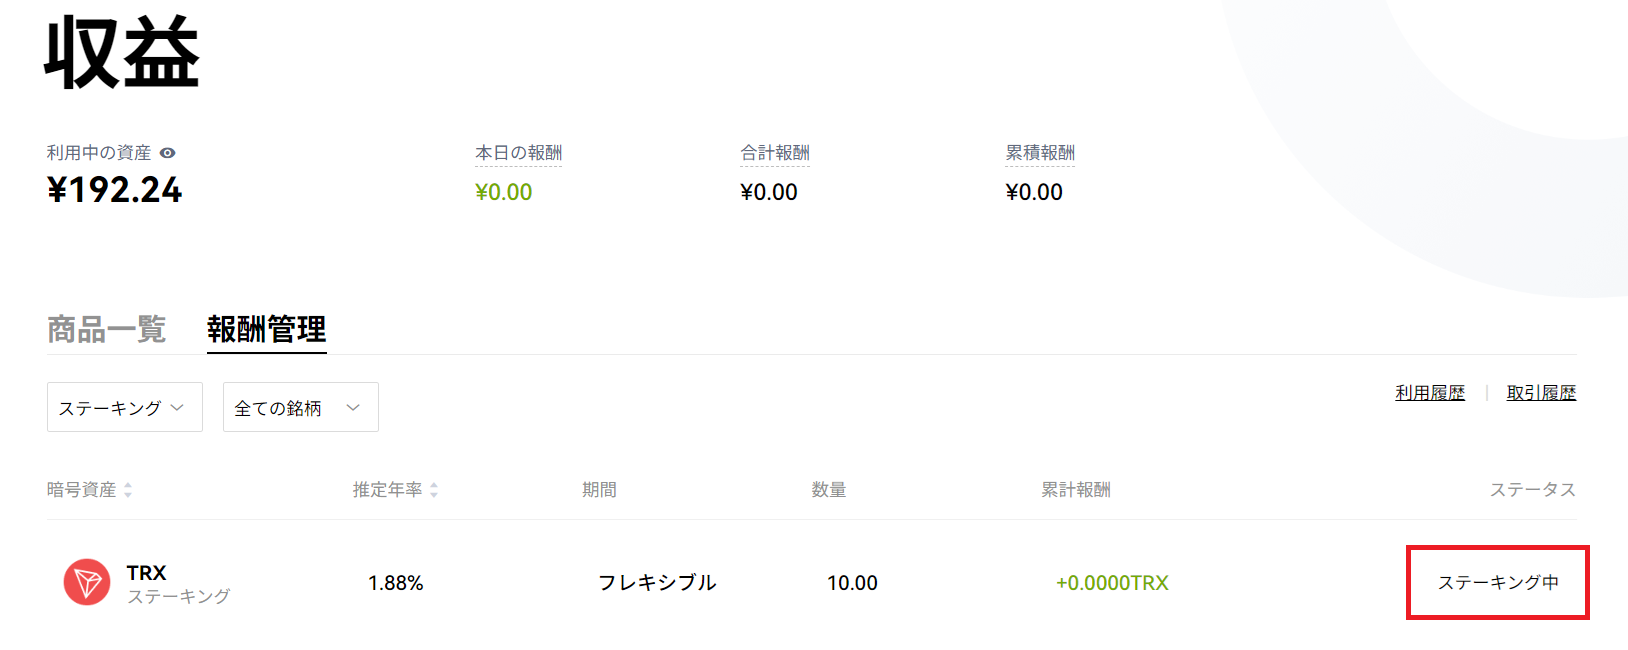Toggle asset visibility eye icon
The width and height of the screenshot is (1628, 650).
pos(168,153)
